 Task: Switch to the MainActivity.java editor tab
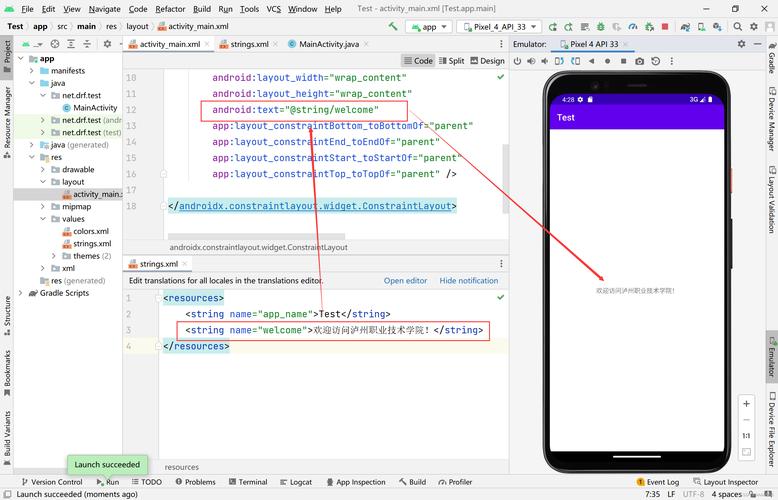(323, 44)
